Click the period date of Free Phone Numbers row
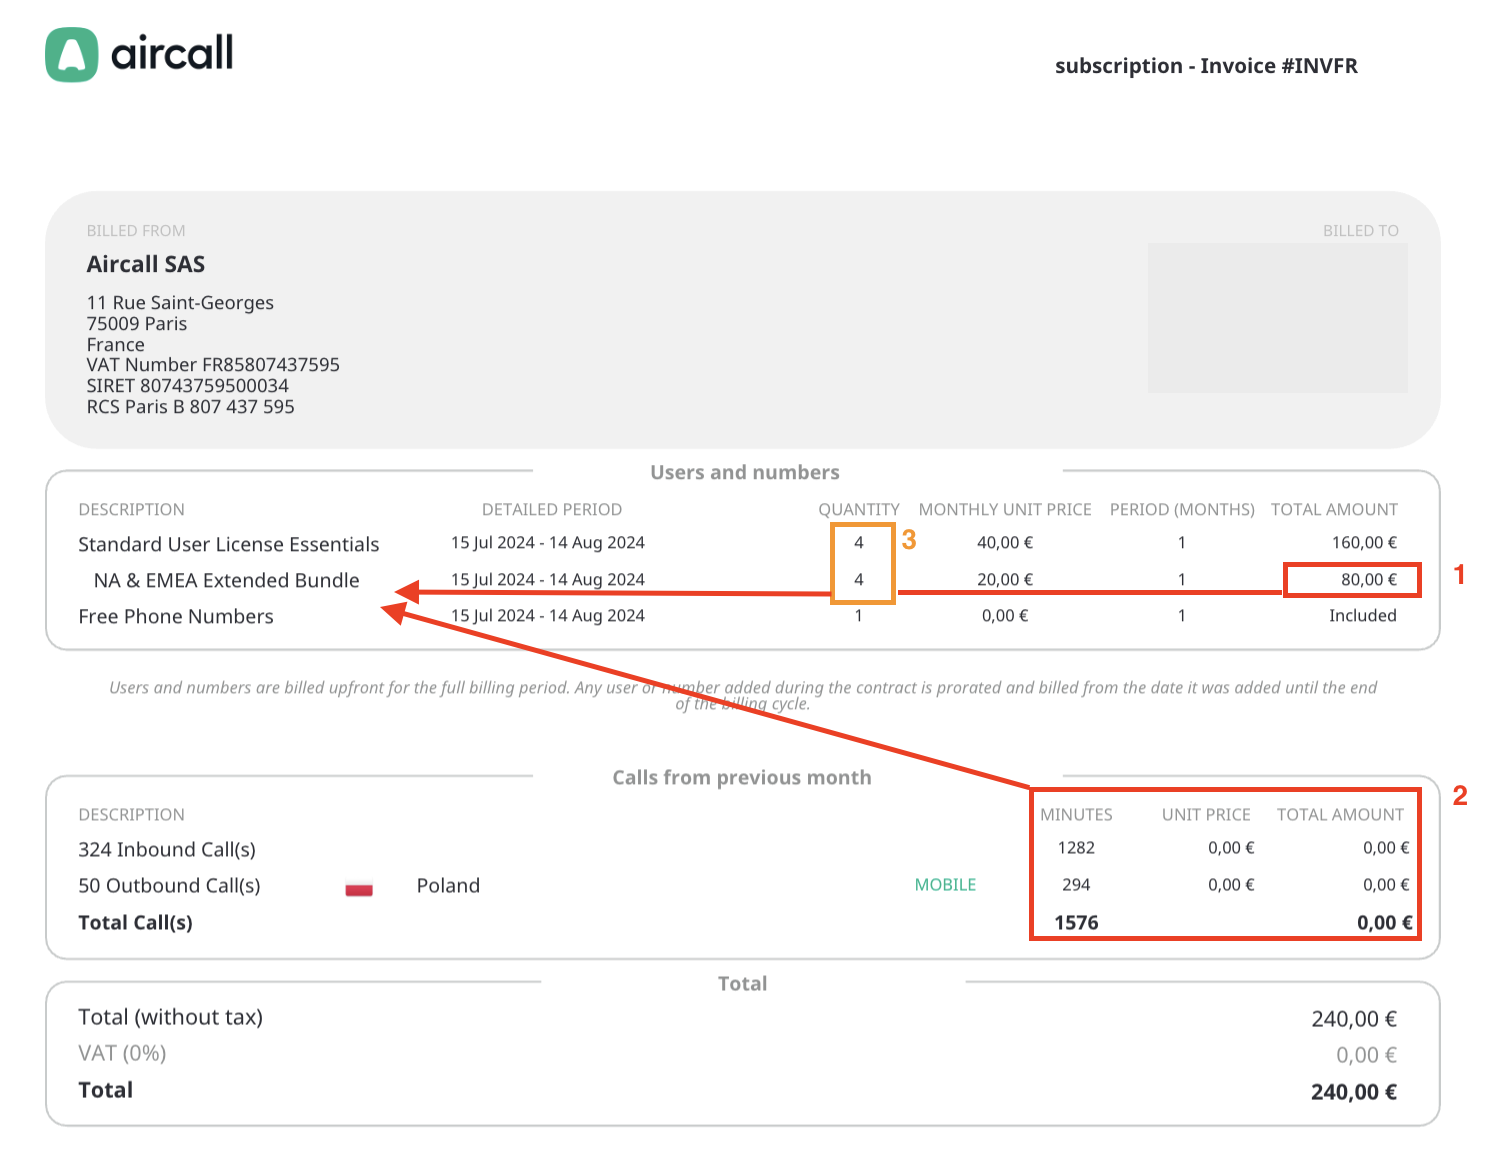Image resolution: width=1486 pixels, height=1164 pixels. pos(548,616)
